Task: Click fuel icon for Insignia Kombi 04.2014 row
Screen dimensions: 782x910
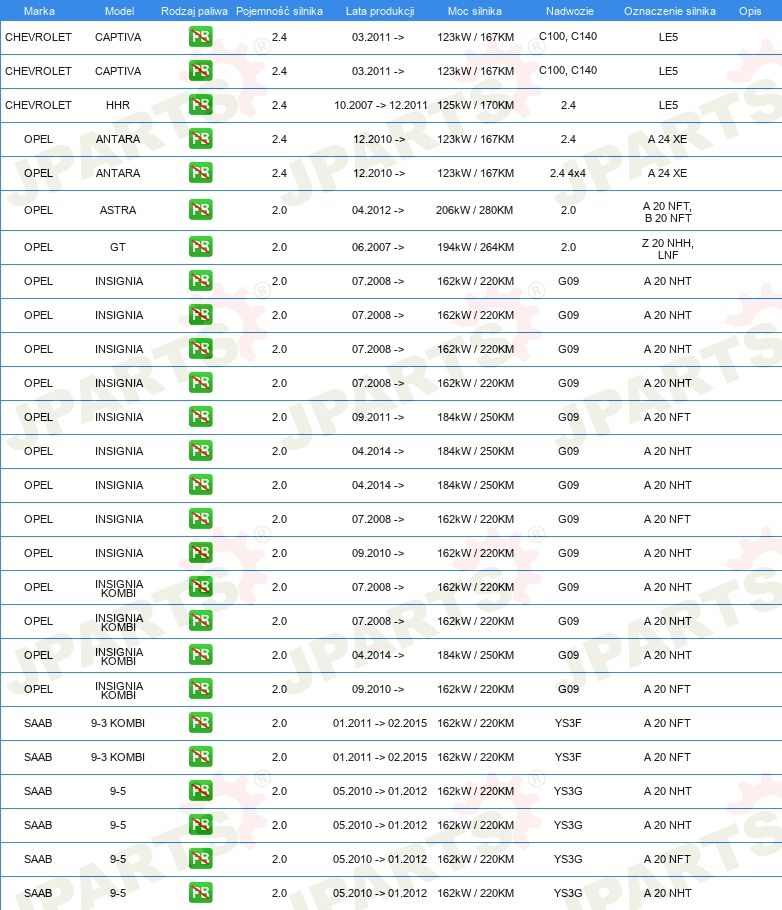Action: 200,655
